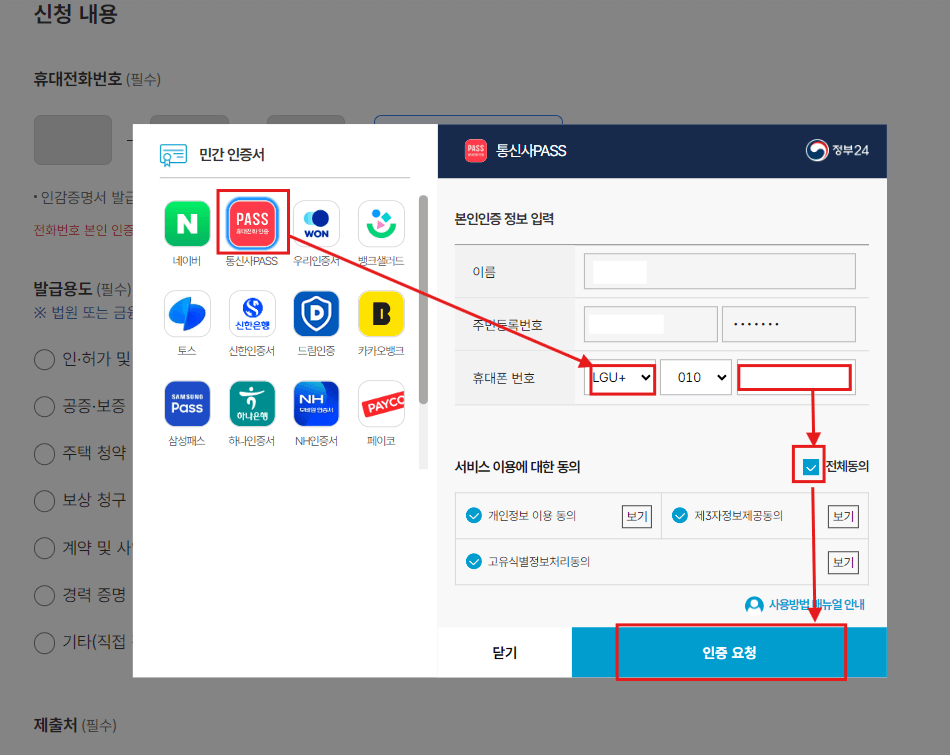
Task: Select the Woori WON certificate icon
Action: [316, 224]
